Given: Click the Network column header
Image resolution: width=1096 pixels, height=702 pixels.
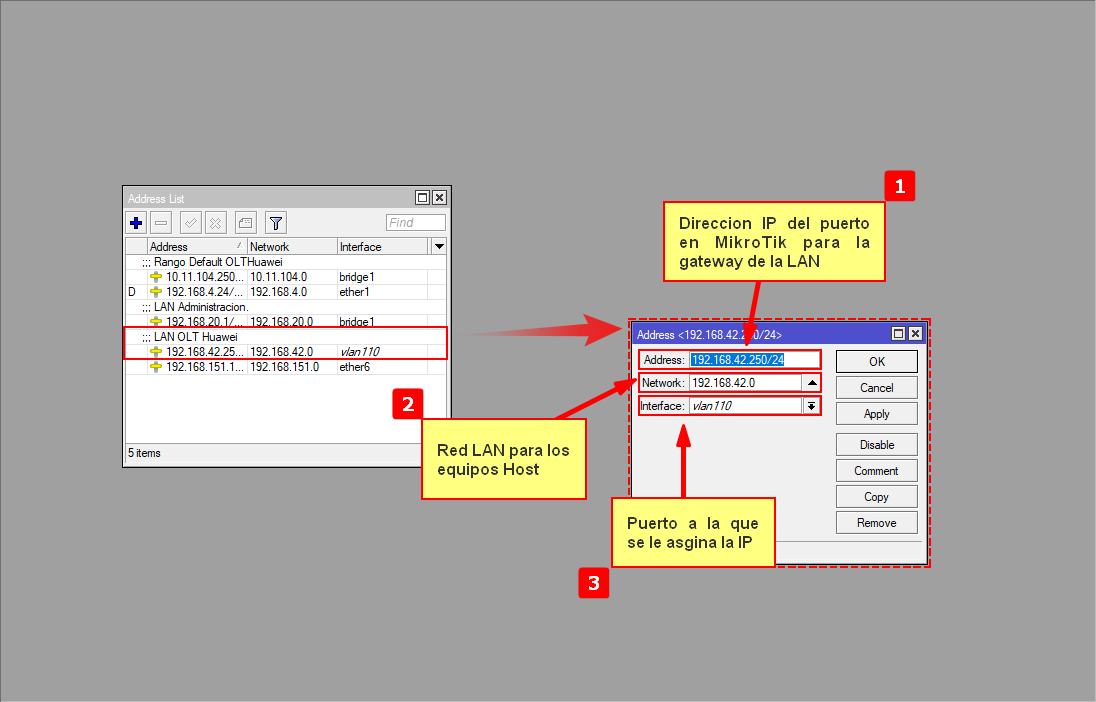Looking at the screenshot, I should (290, 246).
